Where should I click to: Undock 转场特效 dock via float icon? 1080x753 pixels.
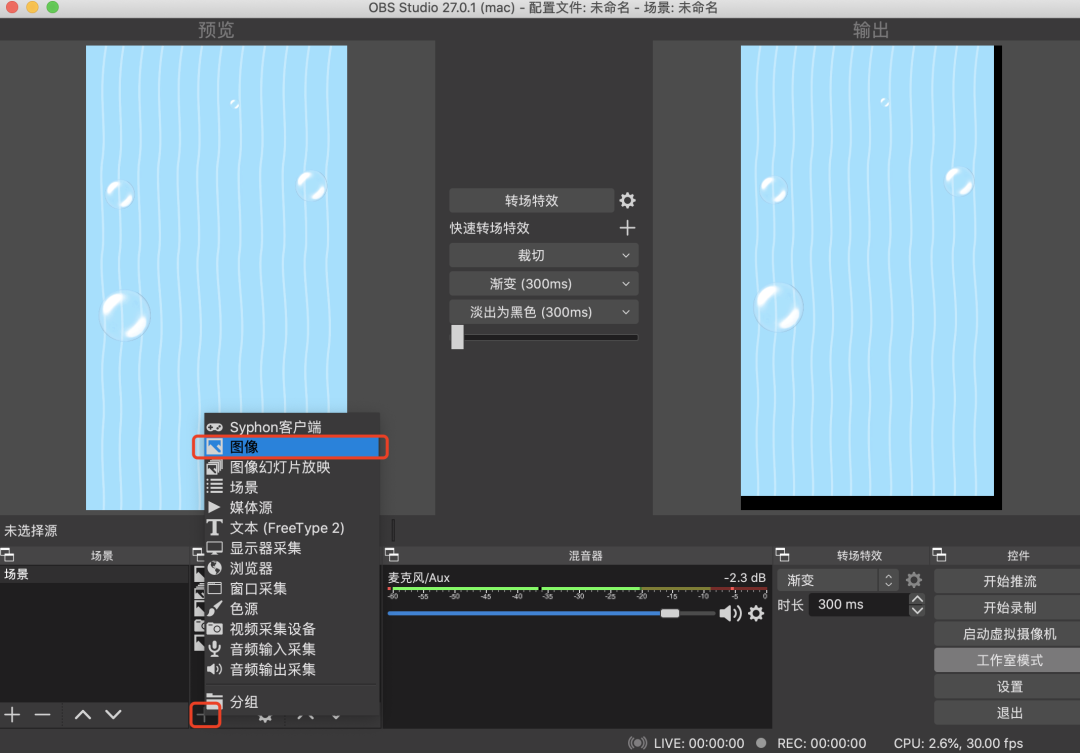point(782,555)
